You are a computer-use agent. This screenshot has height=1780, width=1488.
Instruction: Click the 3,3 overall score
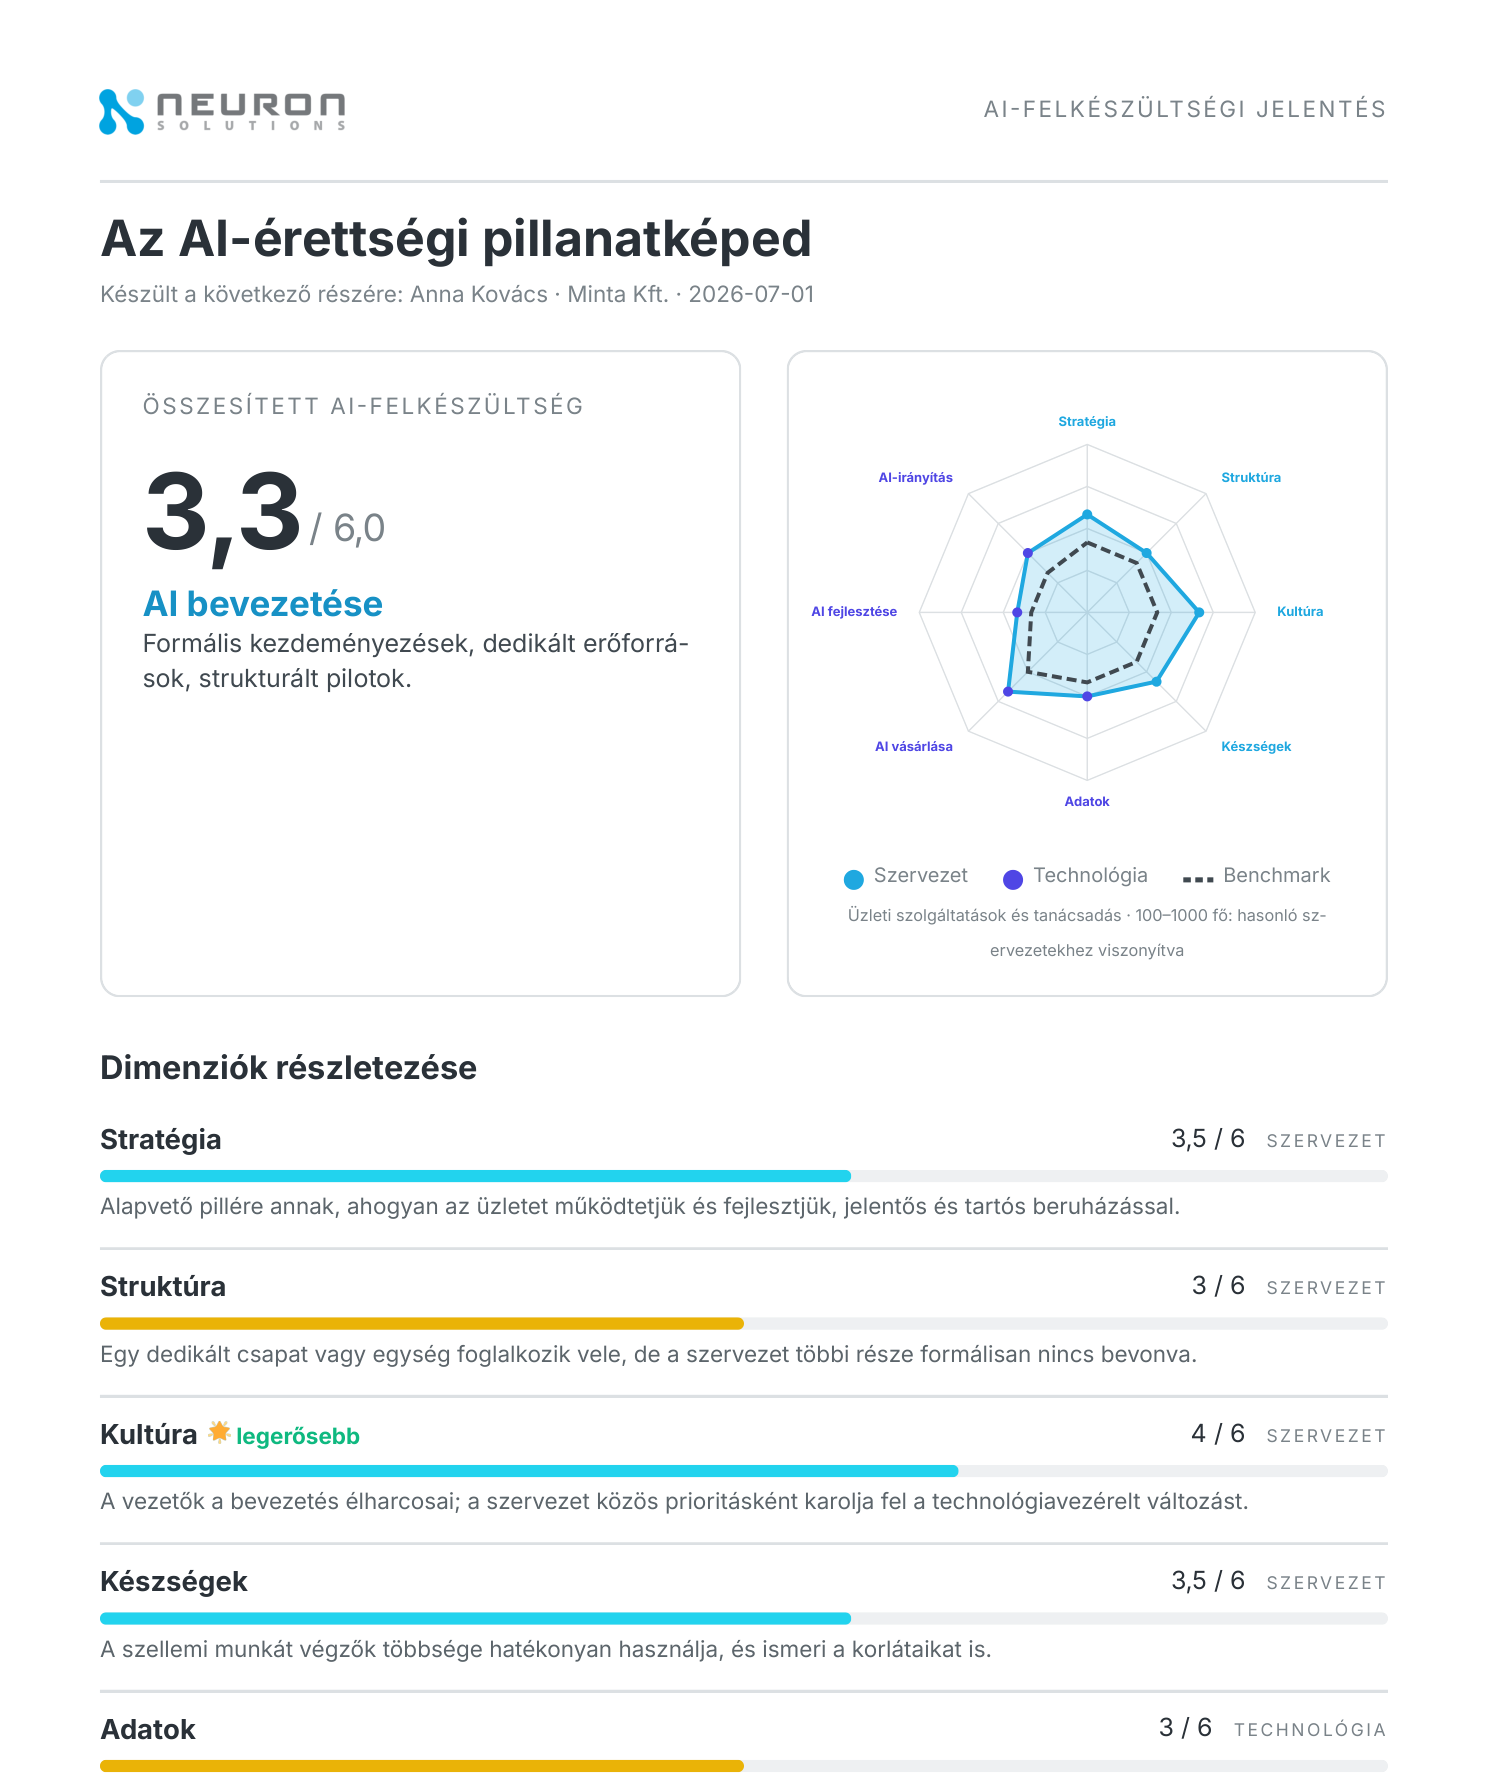pos(222,514)
